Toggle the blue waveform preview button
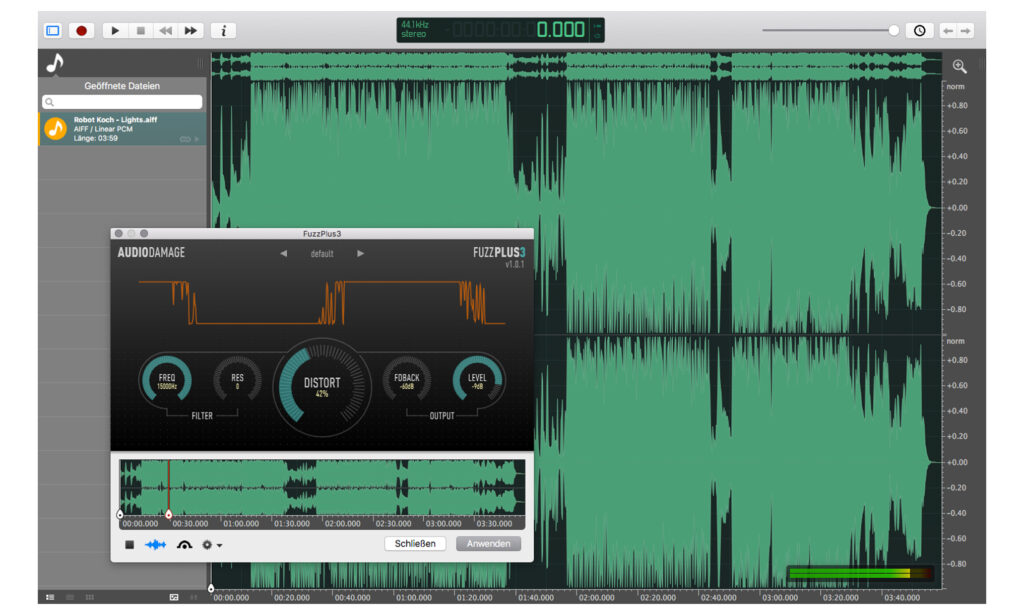Screen dimensions: 1024x614 155,544
